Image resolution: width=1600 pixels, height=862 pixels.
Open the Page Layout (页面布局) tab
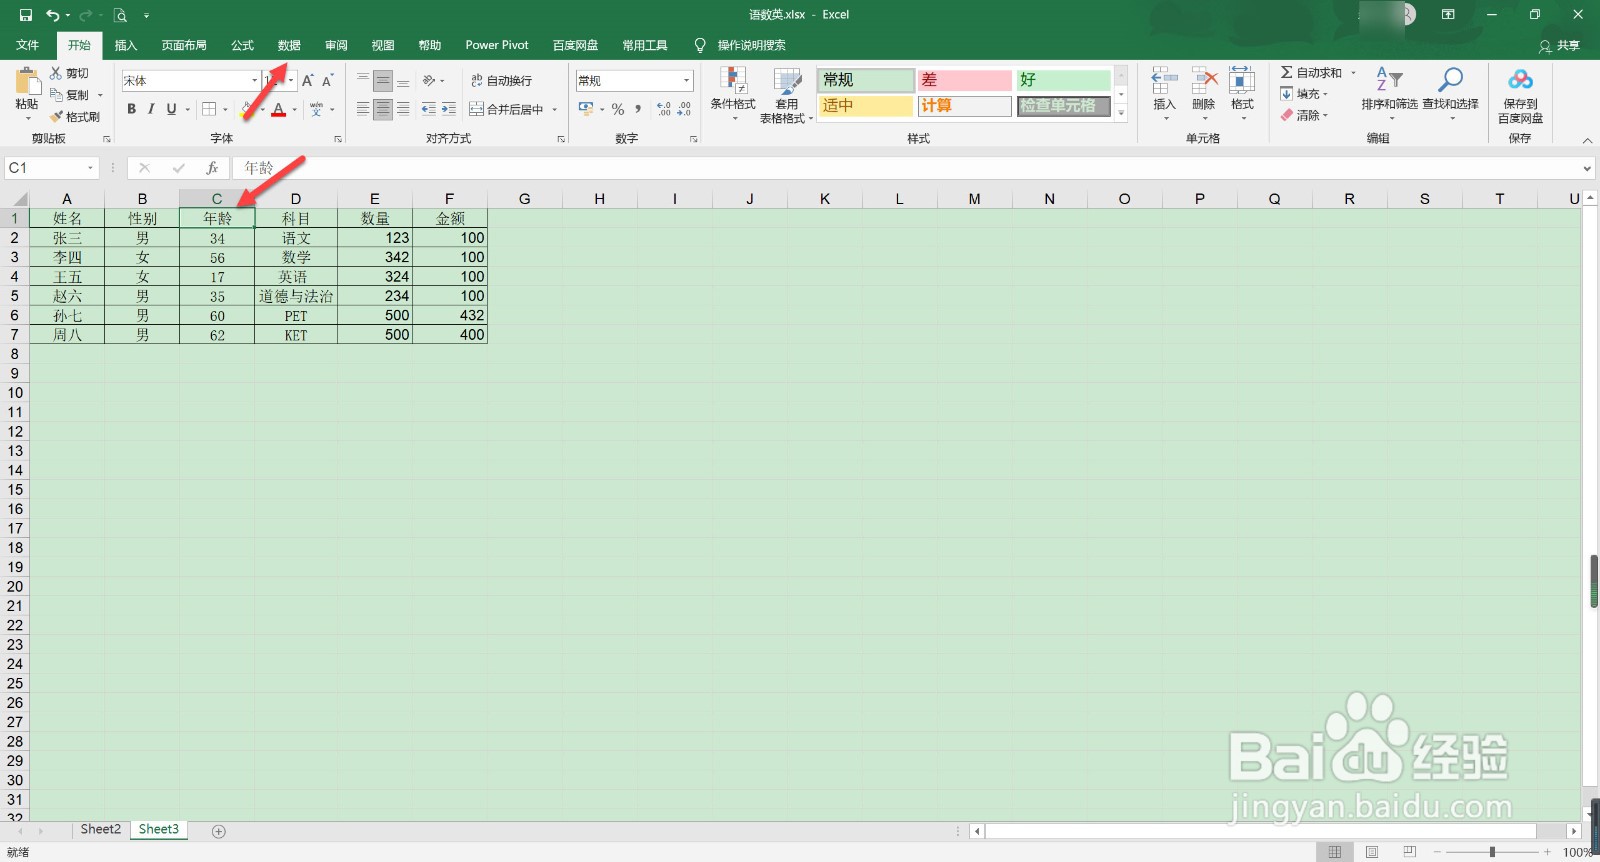point(184,45)
